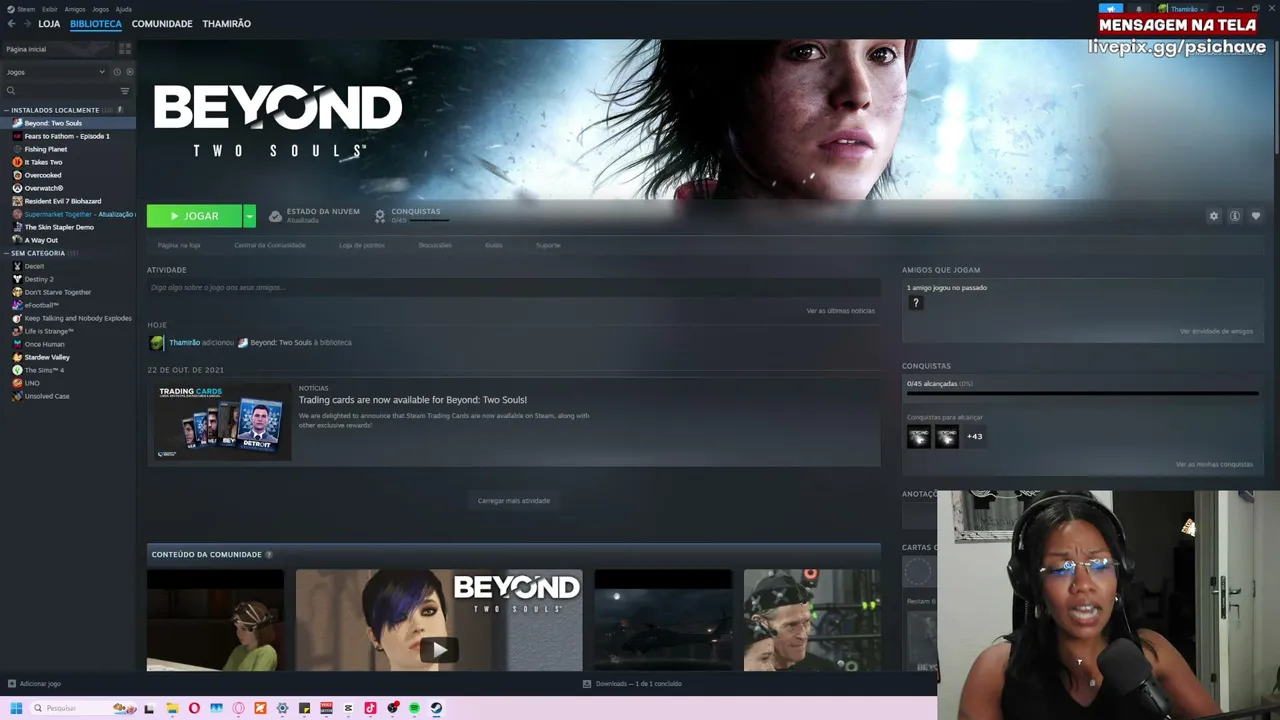Open the Exibir menu

point(50,9)
